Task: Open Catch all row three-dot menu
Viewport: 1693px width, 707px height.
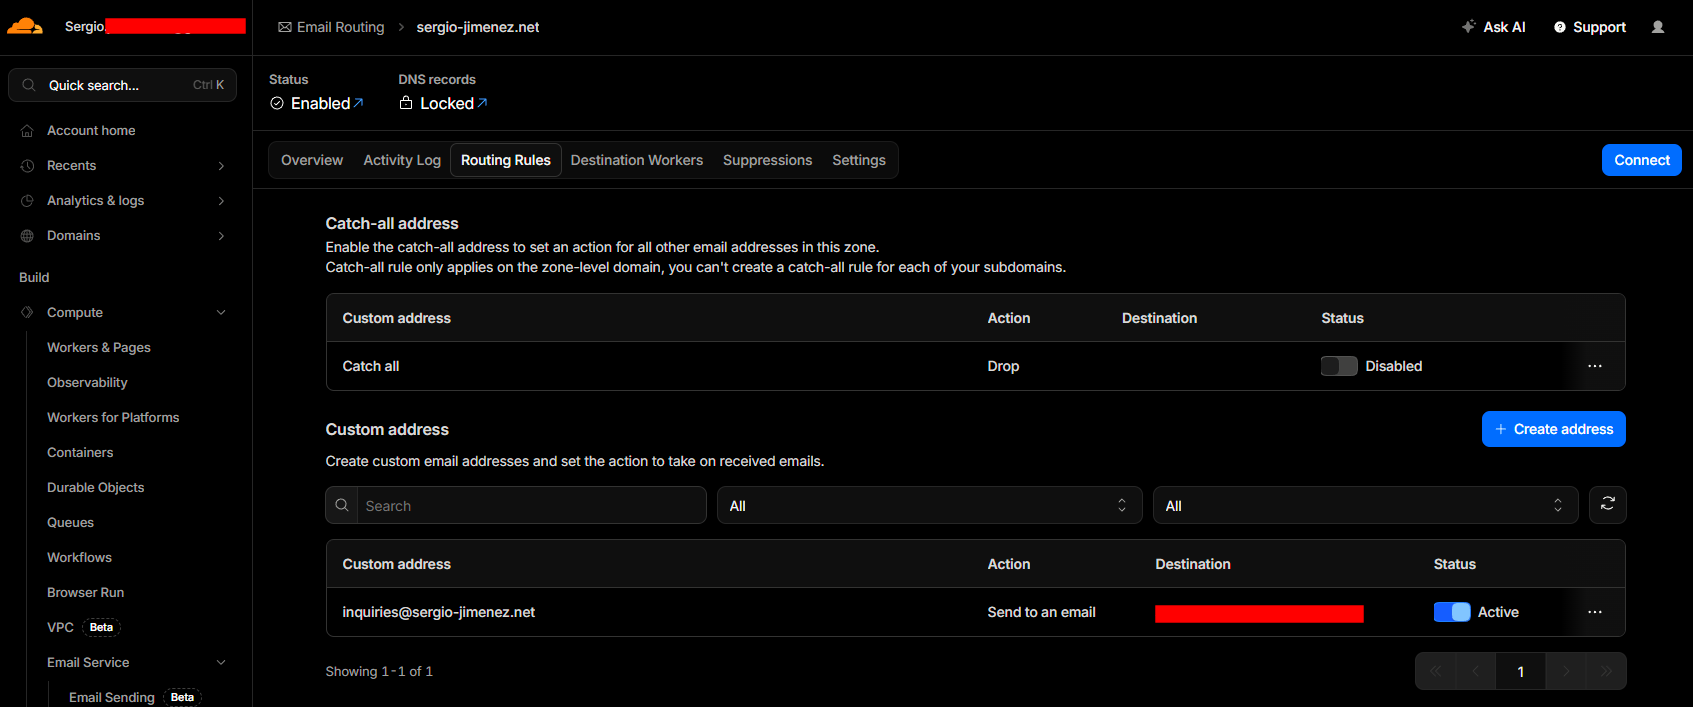Action: coord(1595,366)
